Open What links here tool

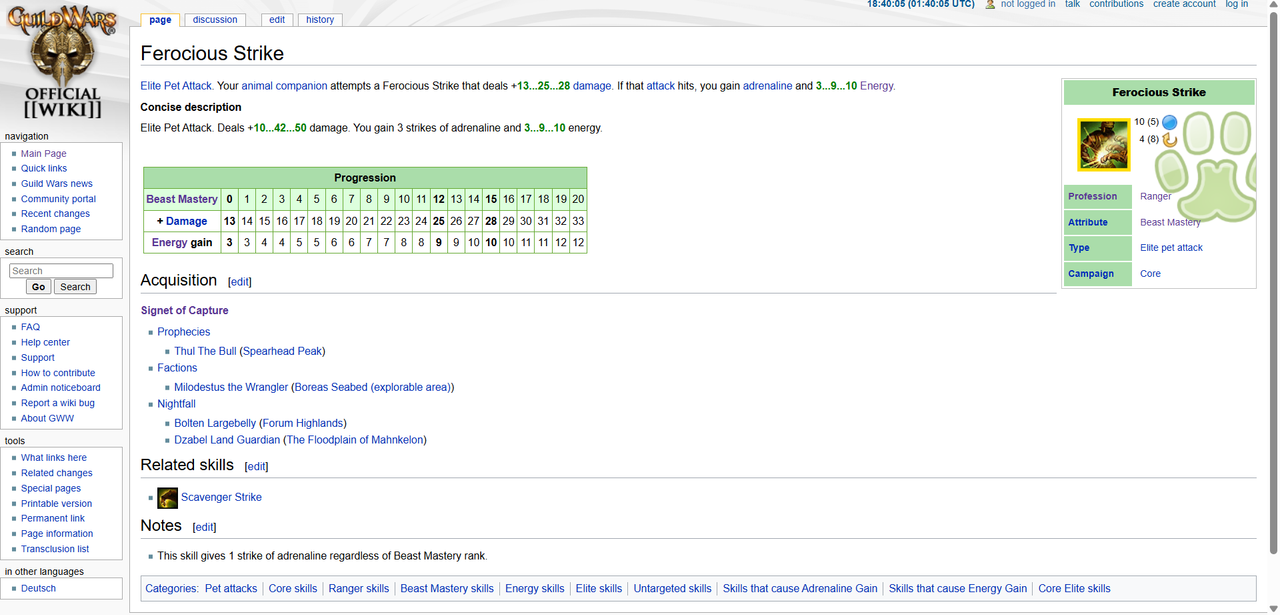click(x=54, y=458)
